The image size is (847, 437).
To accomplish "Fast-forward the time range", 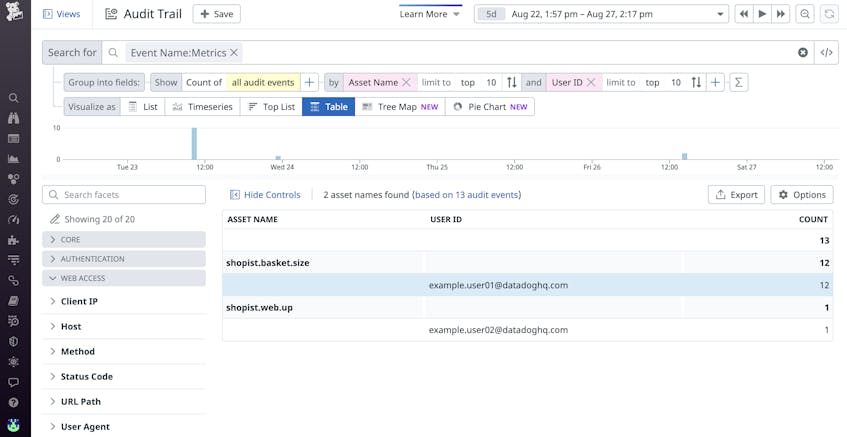I will coord(781,14).
